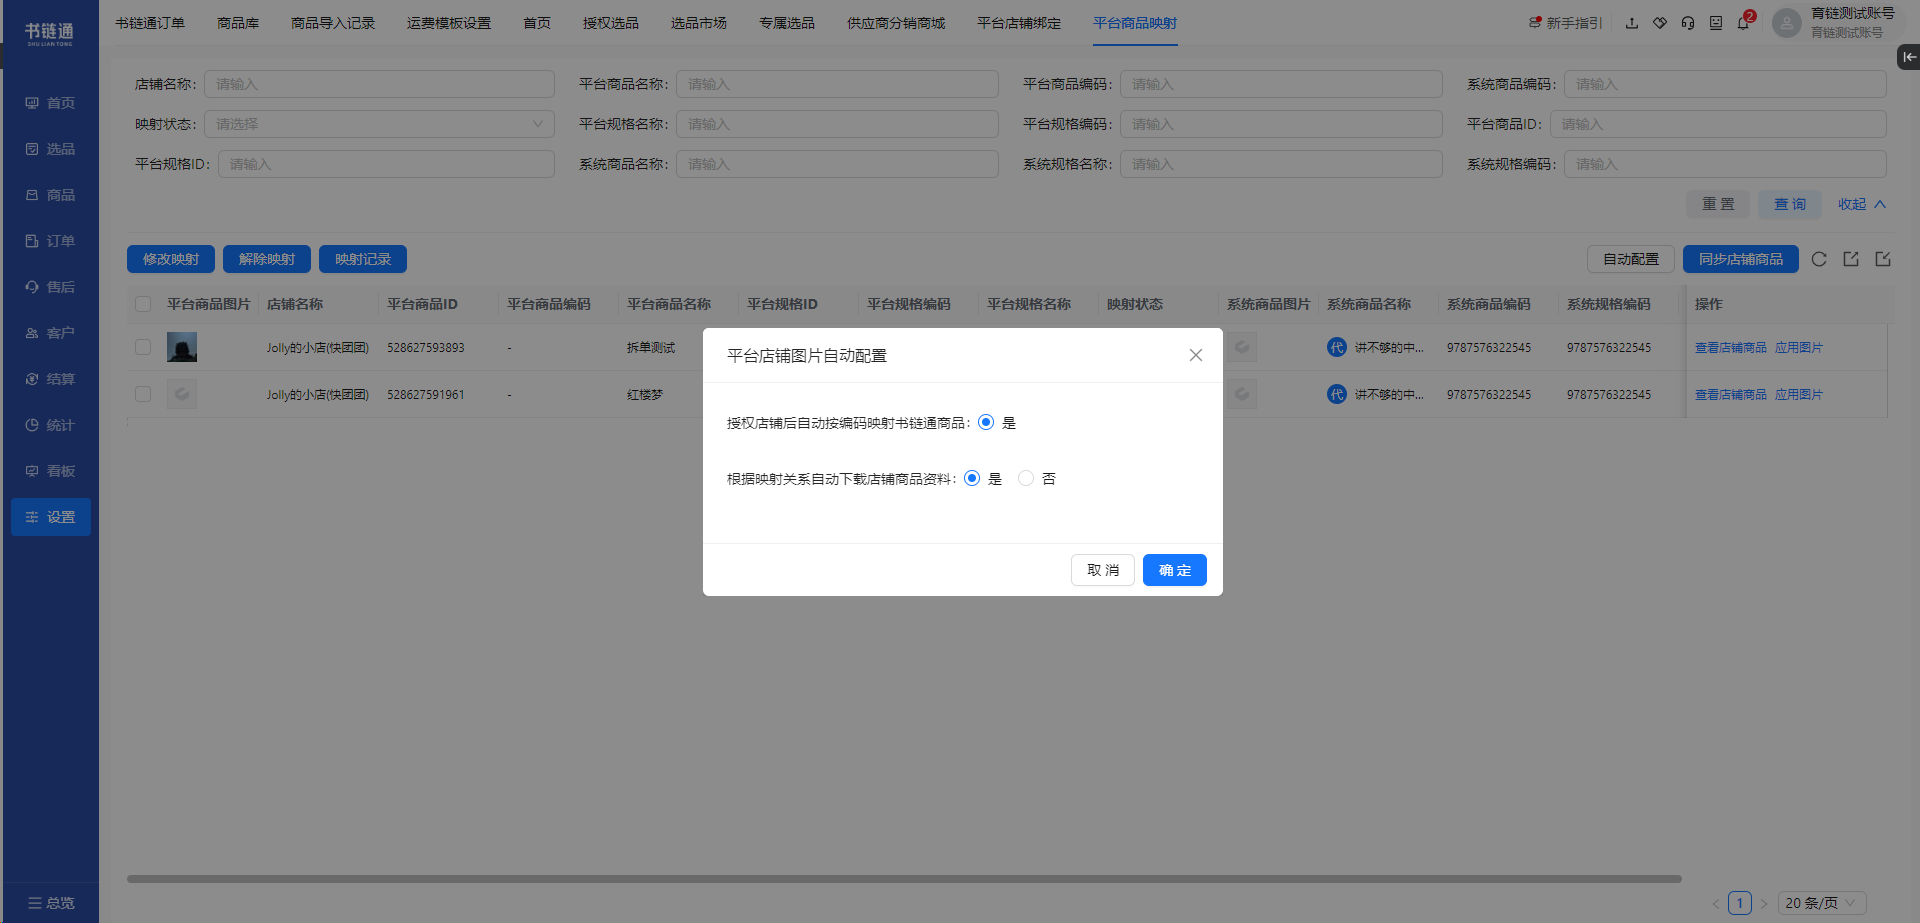Click product thumbnail of 拆单测试 row
The image size is (1920, 923).
point(182,347)
